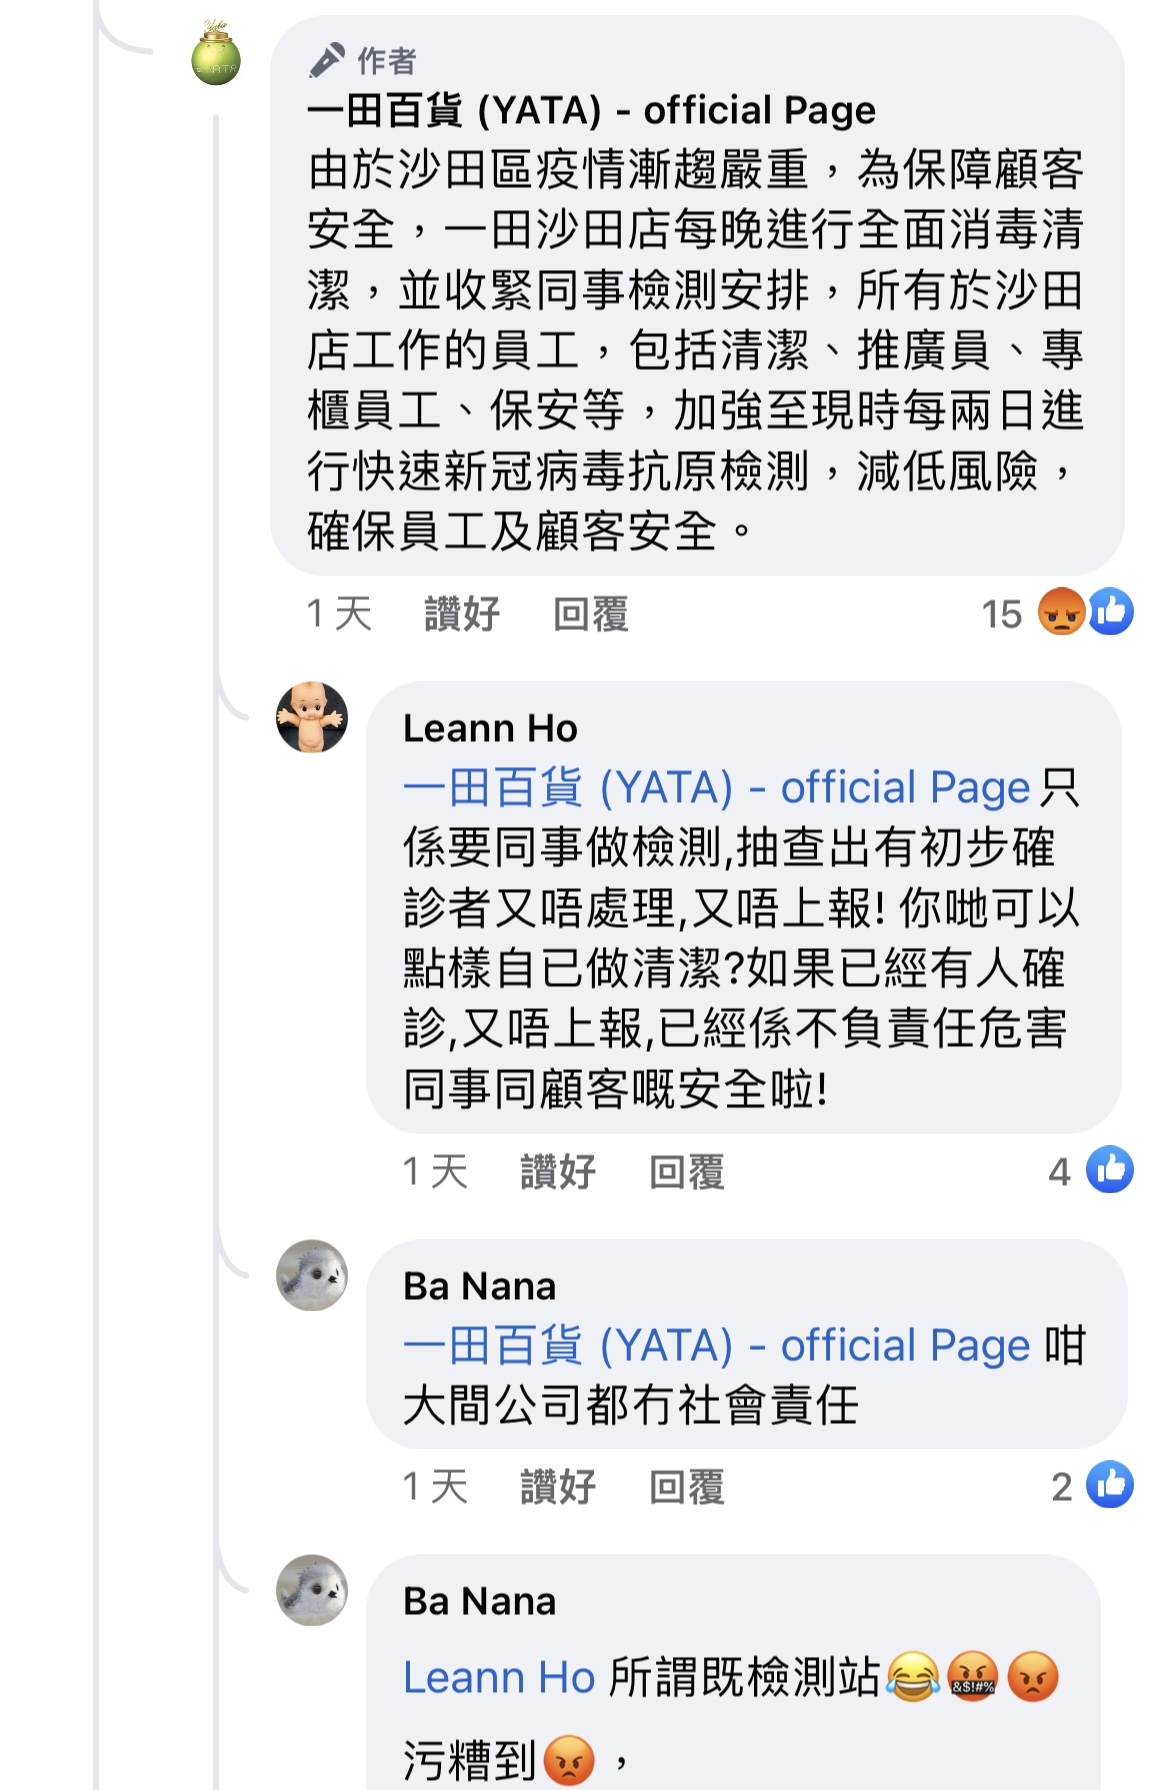
Task: Open first Ba Nana comment avatar
Action: (x=312, y=1276)
